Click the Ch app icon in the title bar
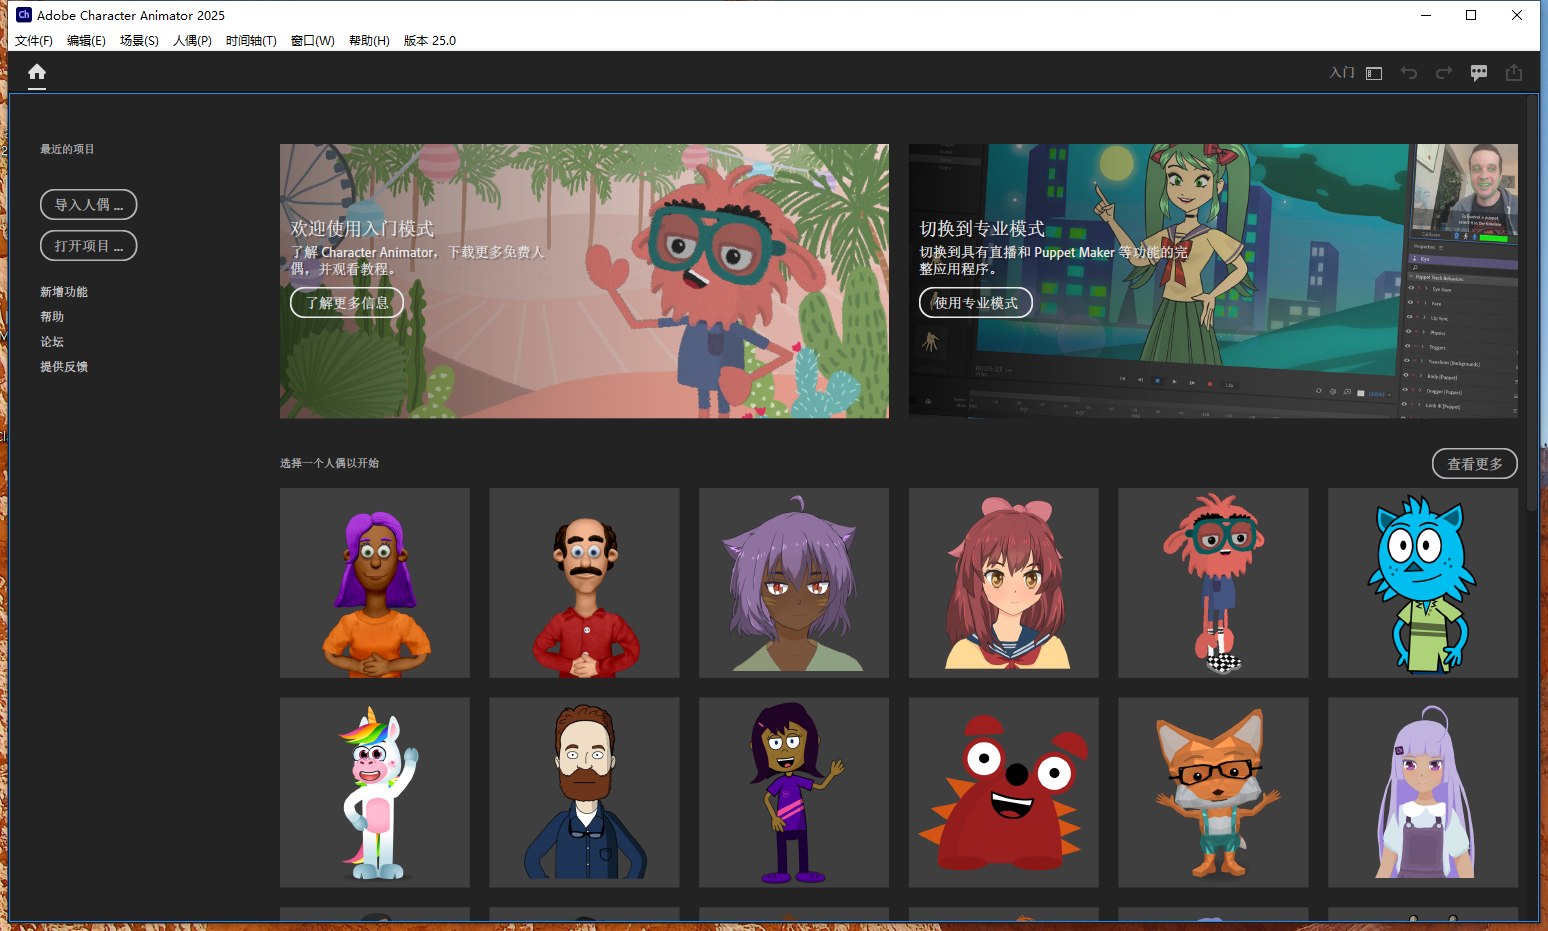The width and height of the screenshot is (1548, 931). (x=17, y=15)
